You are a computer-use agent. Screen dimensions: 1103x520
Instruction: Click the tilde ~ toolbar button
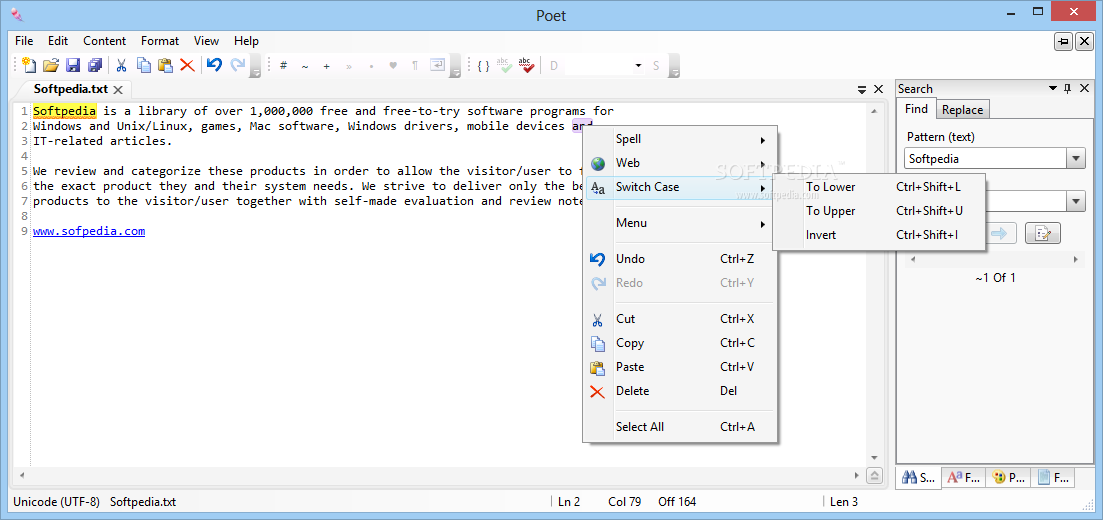[x=305, y=65]
